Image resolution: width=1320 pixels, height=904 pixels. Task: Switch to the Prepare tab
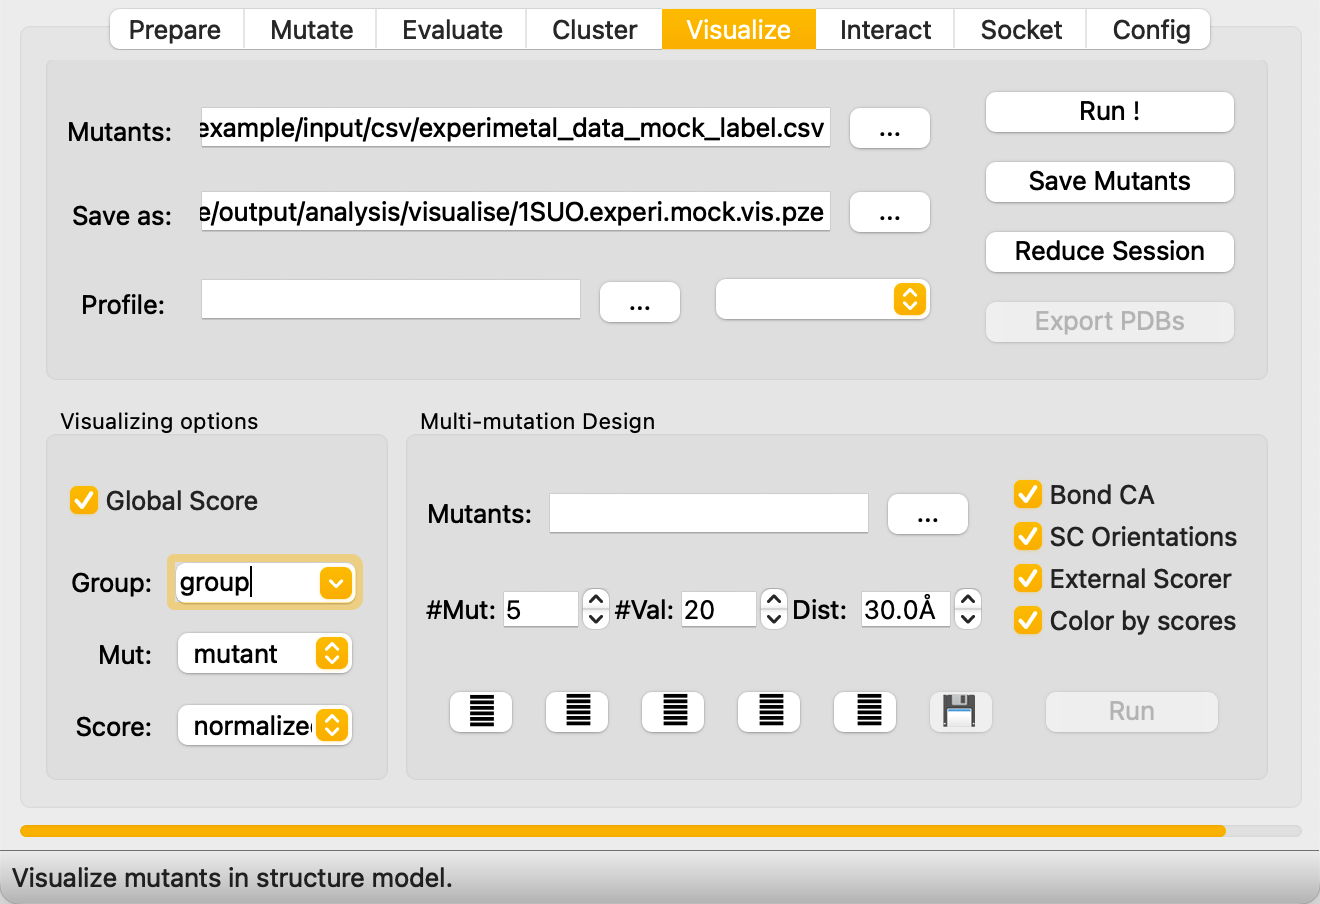[176, 30]
